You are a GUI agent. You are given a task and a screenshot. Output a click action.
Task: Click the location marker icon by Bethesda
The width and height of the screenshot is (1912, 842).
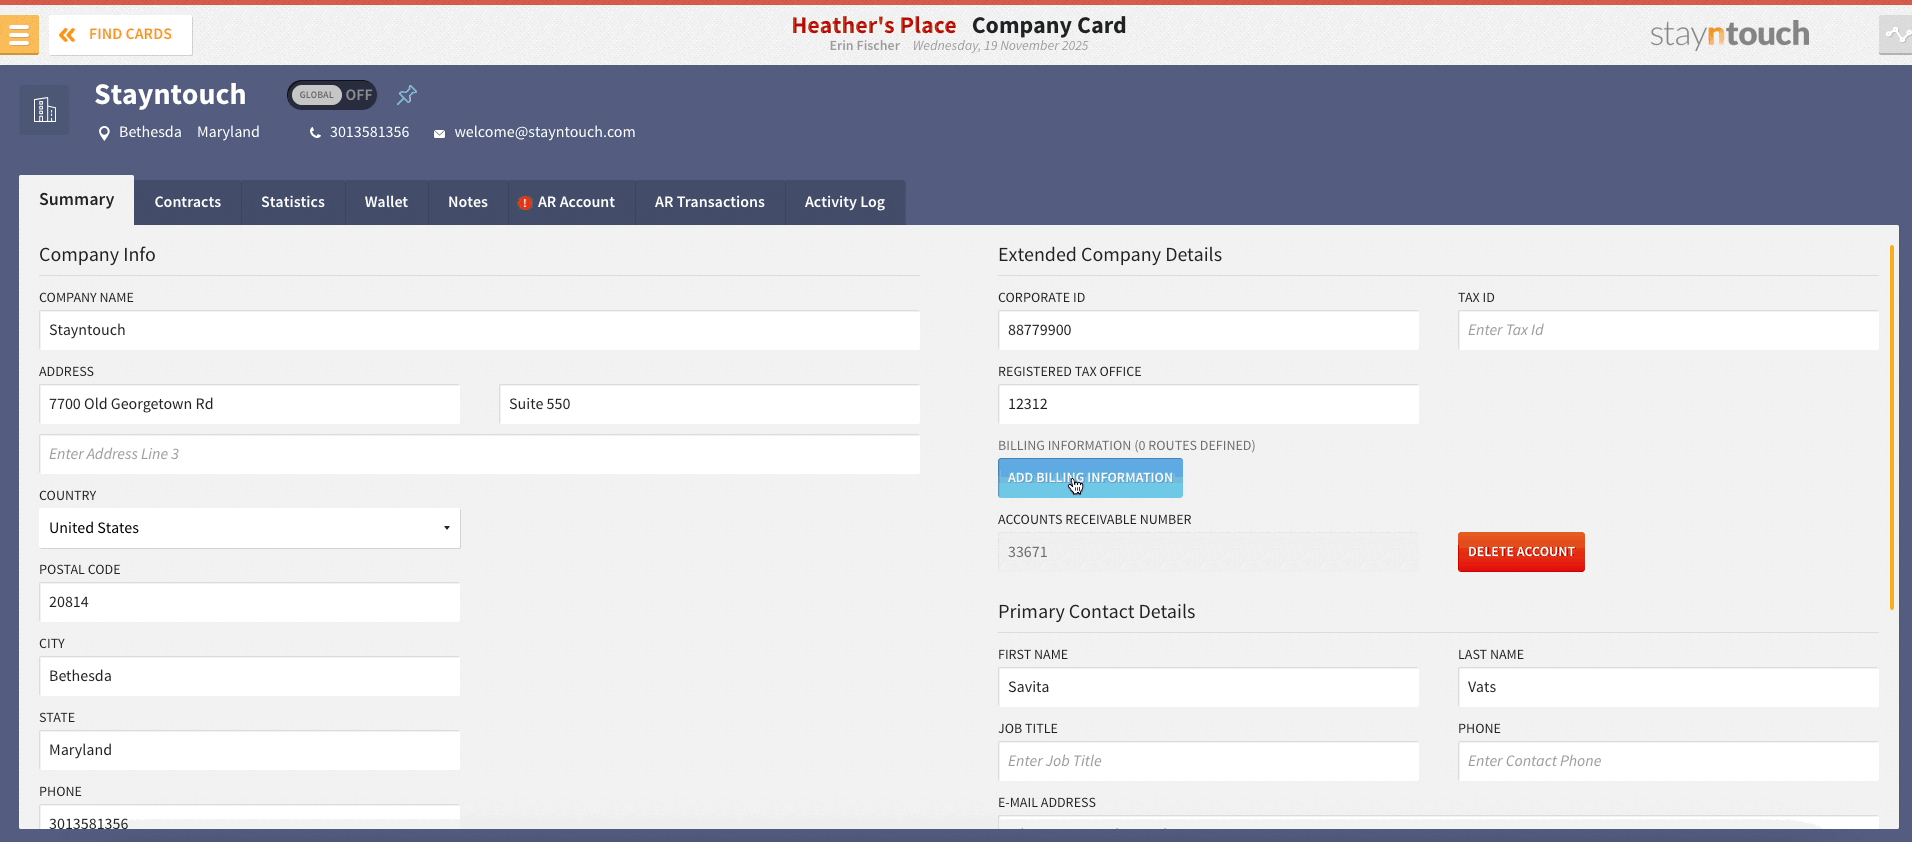click(104, 133)
